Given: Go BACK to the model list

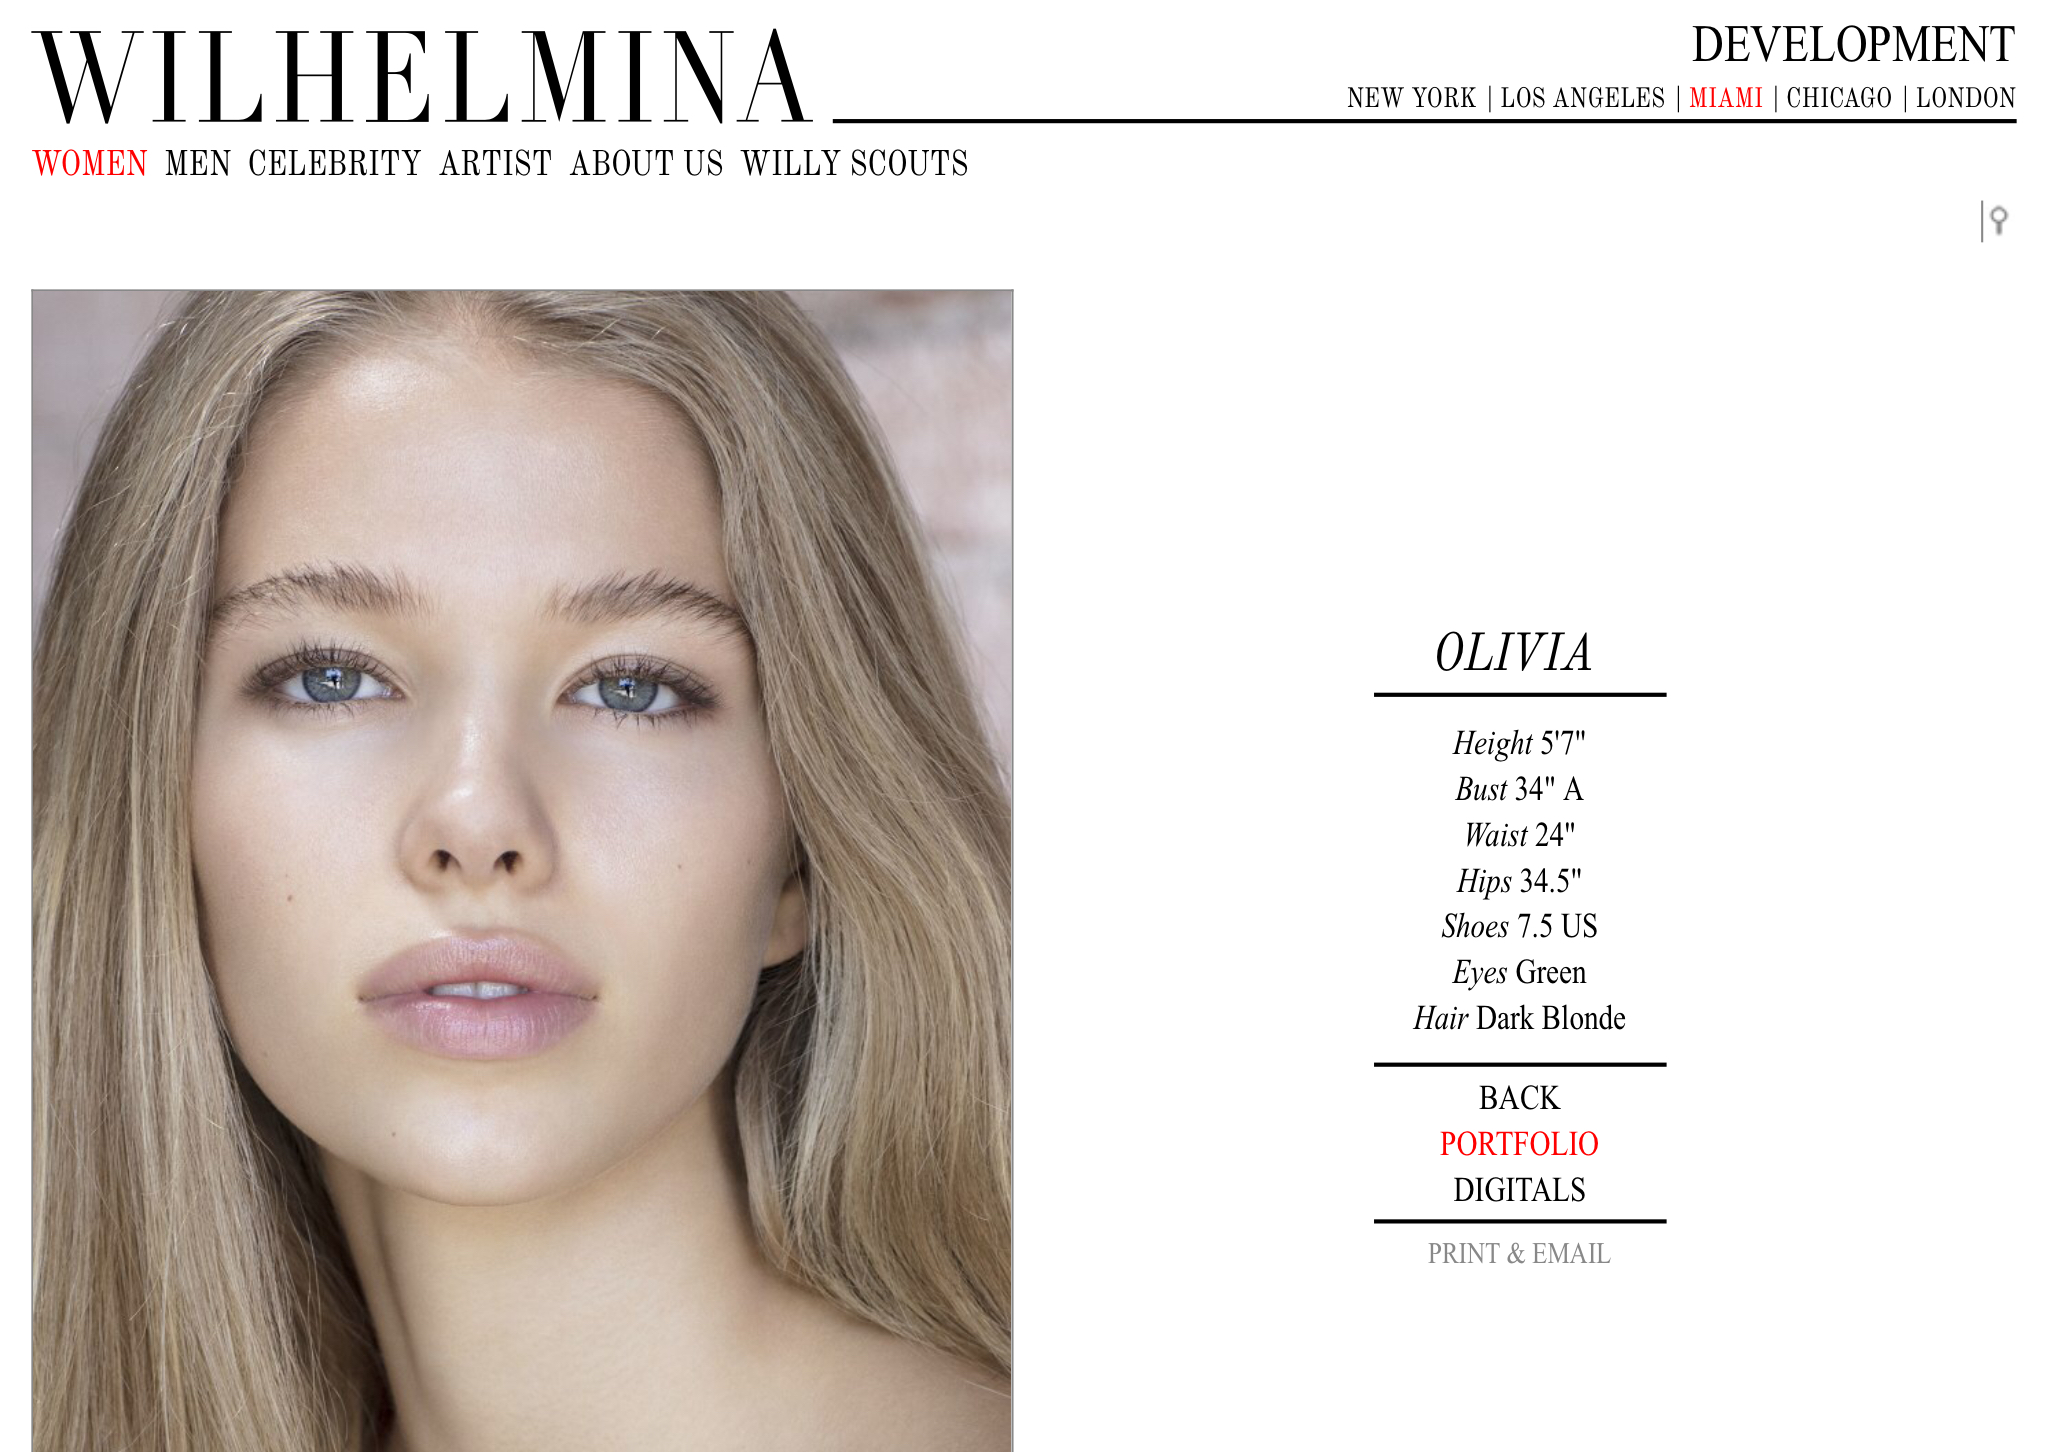Looking at the screenshot, I should (x=1519, y=1098).
